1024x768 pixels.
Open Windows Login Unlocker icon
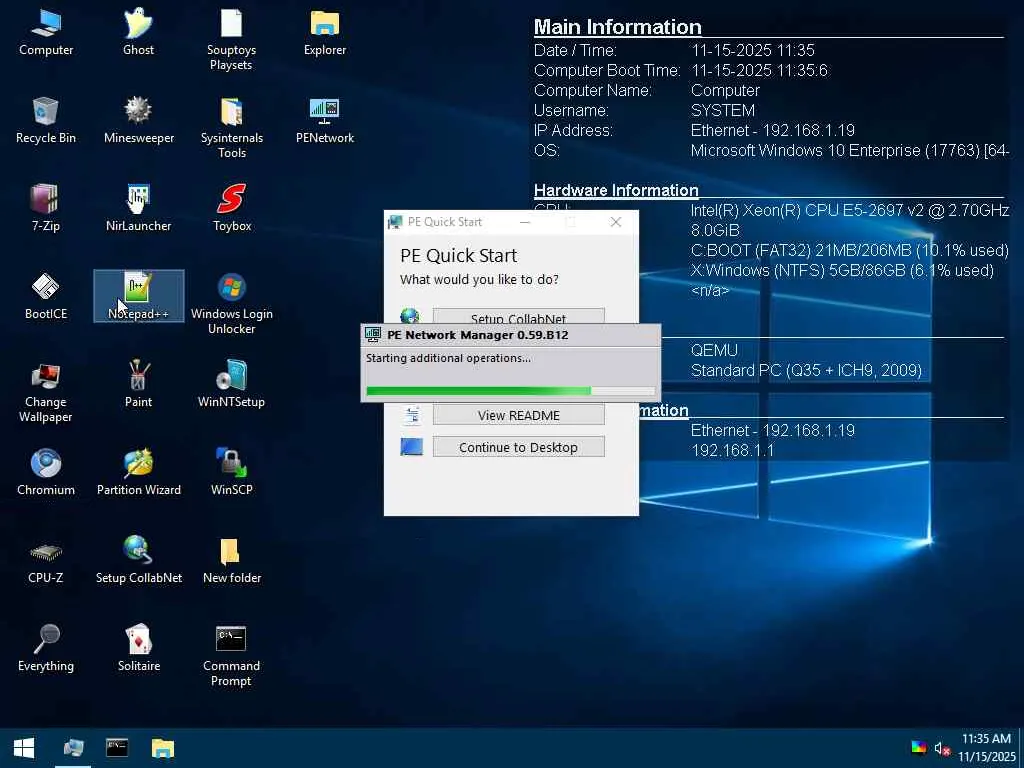[231, 304]
